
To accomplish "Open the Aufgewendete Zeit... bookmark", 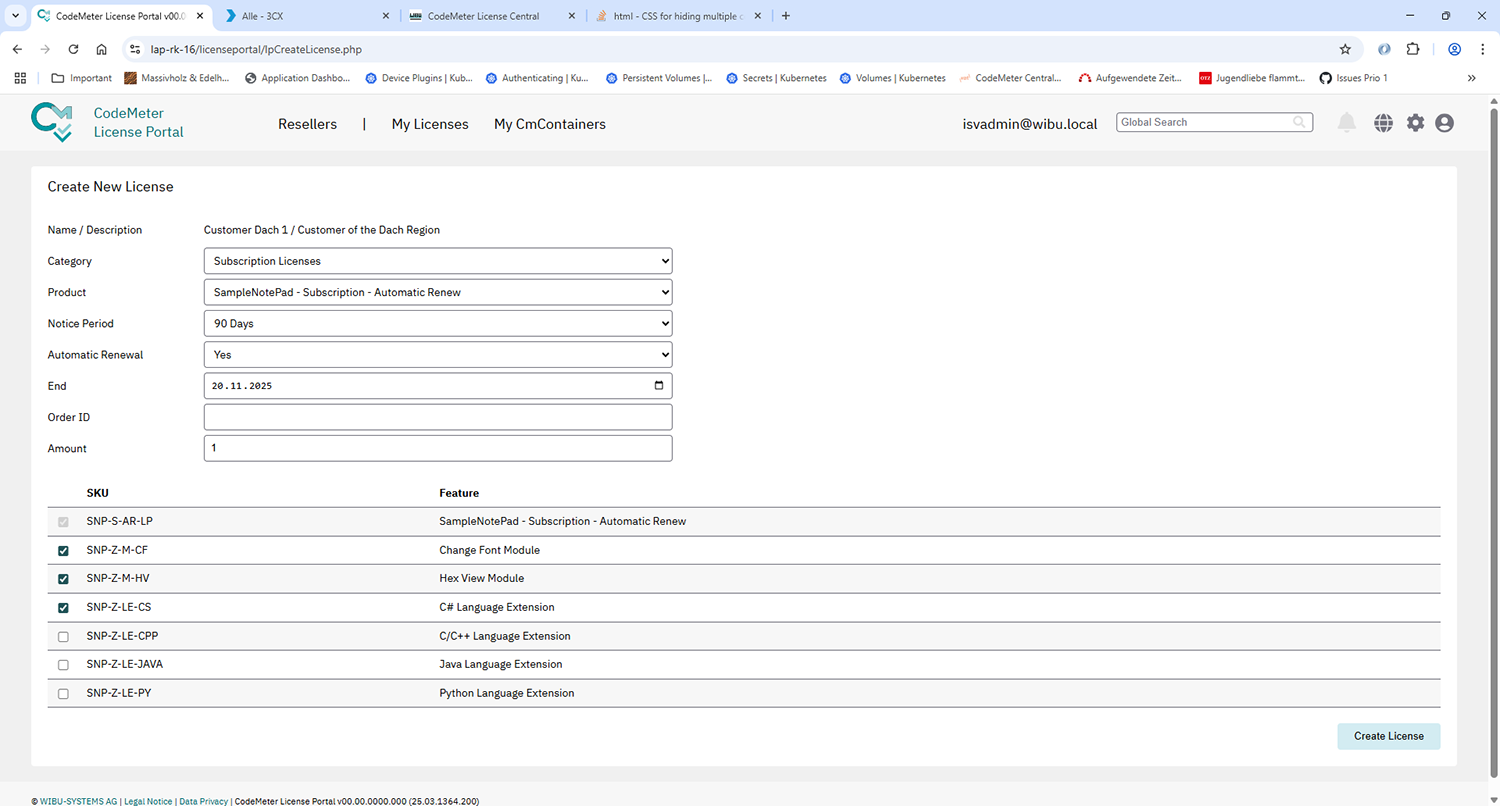I will [1130, 78].
